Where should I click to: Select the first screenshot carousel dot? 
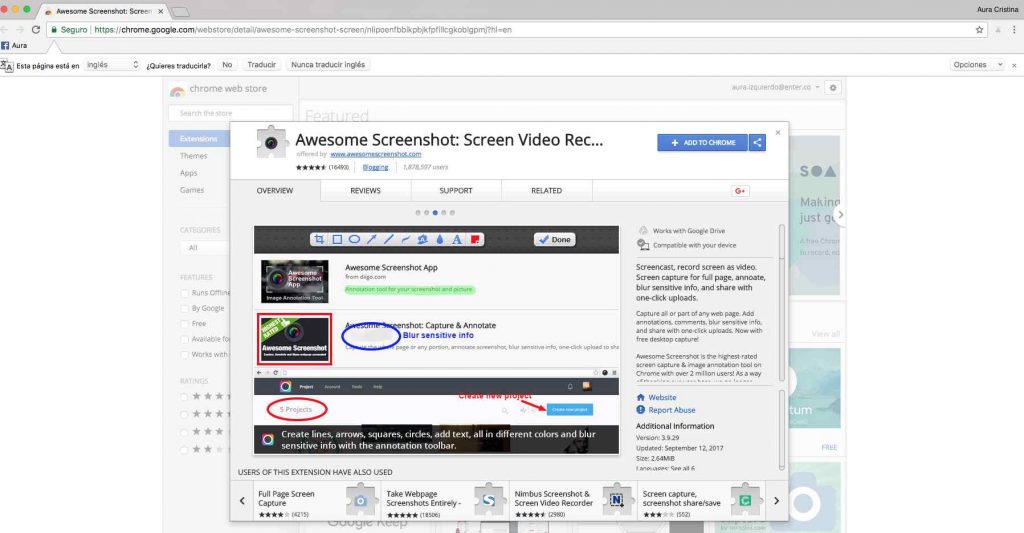[418, 213]
